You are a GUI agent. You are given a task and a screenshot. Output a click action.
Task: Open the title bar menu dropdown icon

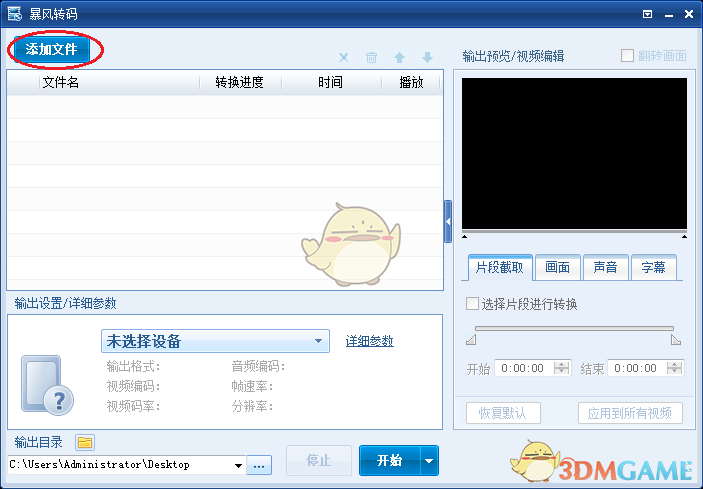pyautogui.click(x=647, y=14)
